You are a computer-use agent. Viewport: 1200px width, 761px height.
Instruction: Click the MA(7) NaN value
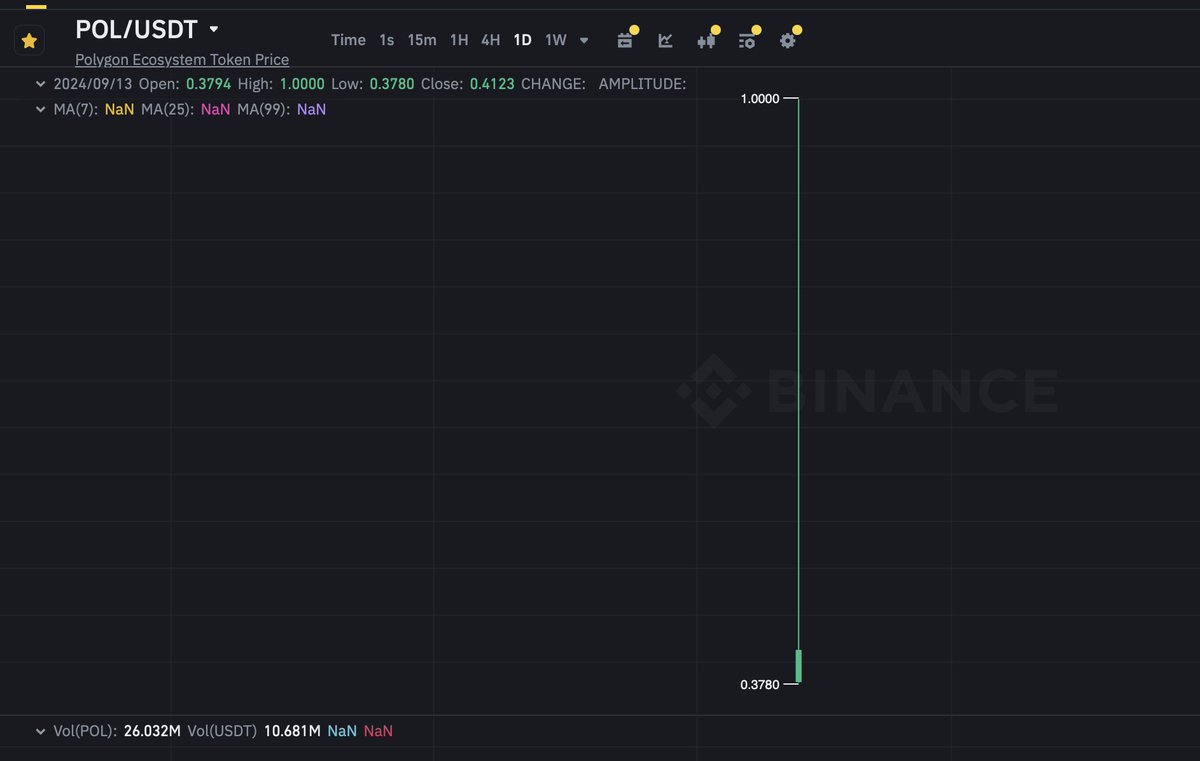(x=119, y=109)
